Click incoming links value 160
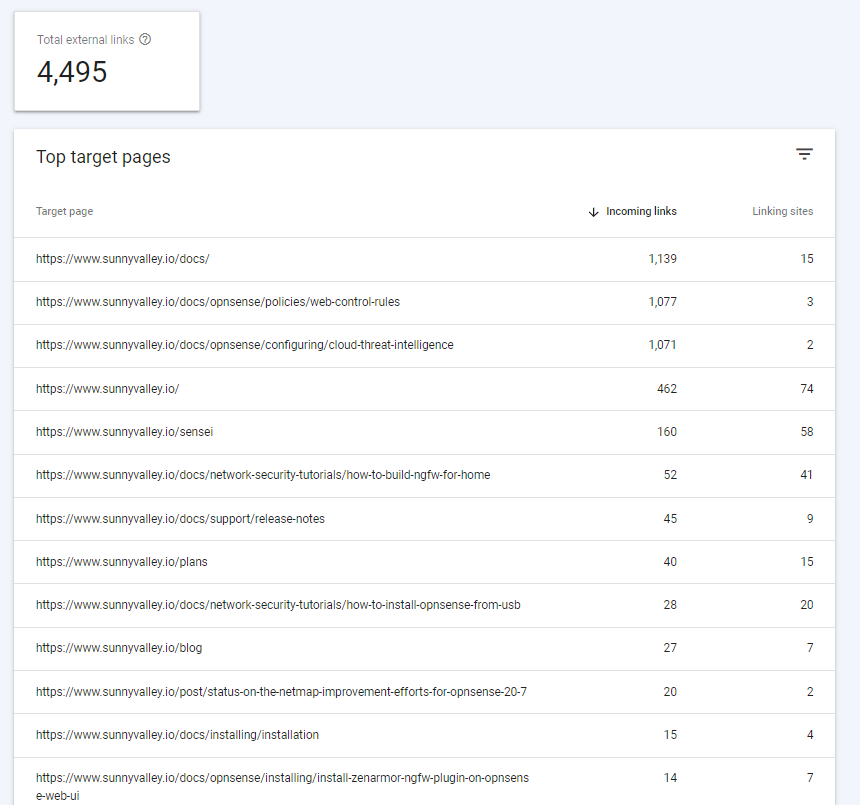Image resolution: width=860 pixels, height=805 pixels. [x=667, y=432]
